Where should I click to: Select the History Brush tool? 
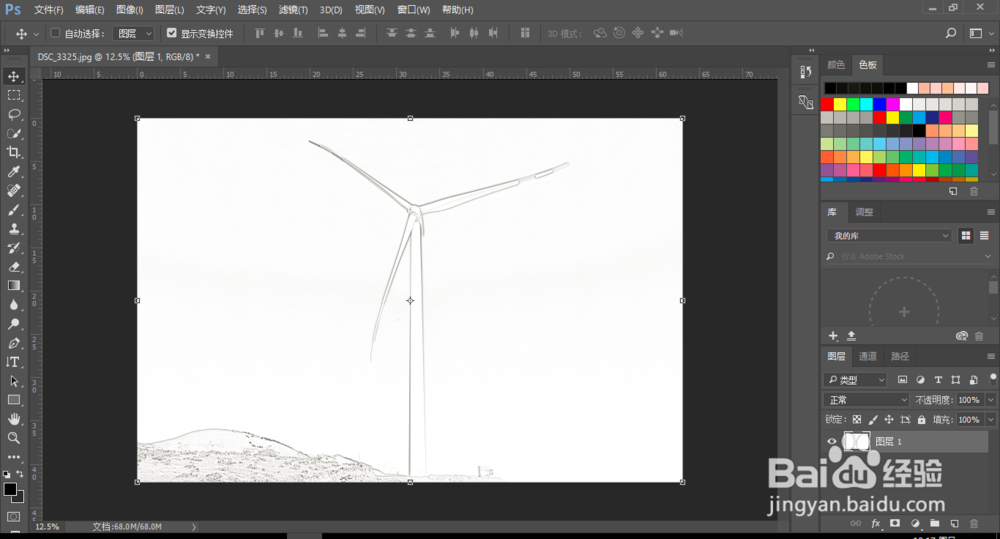(13, 248)
